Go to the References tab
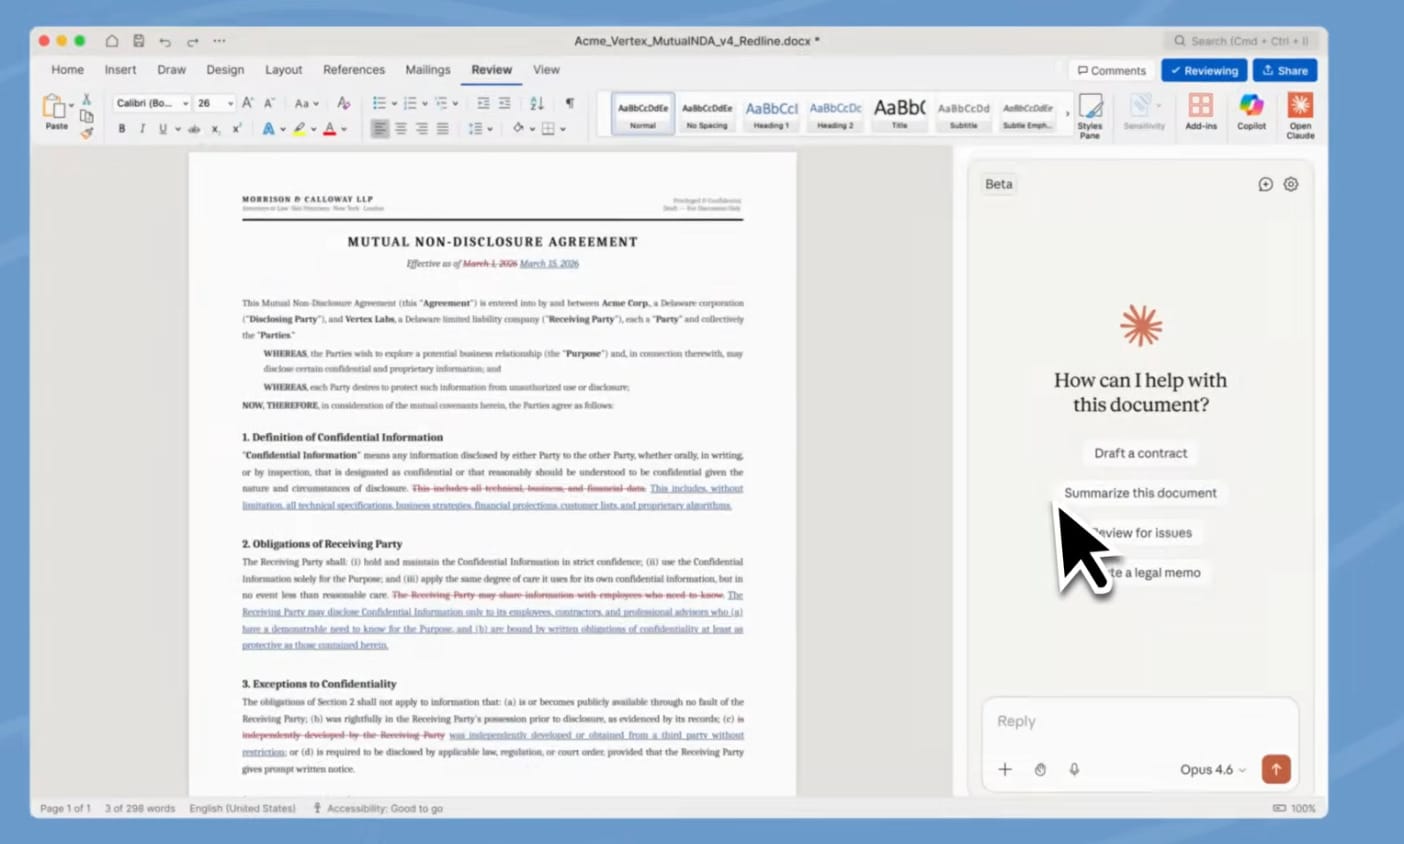The width and height of the screenshot is (1404, 844). pyautogui.click(x=354, y=70)
